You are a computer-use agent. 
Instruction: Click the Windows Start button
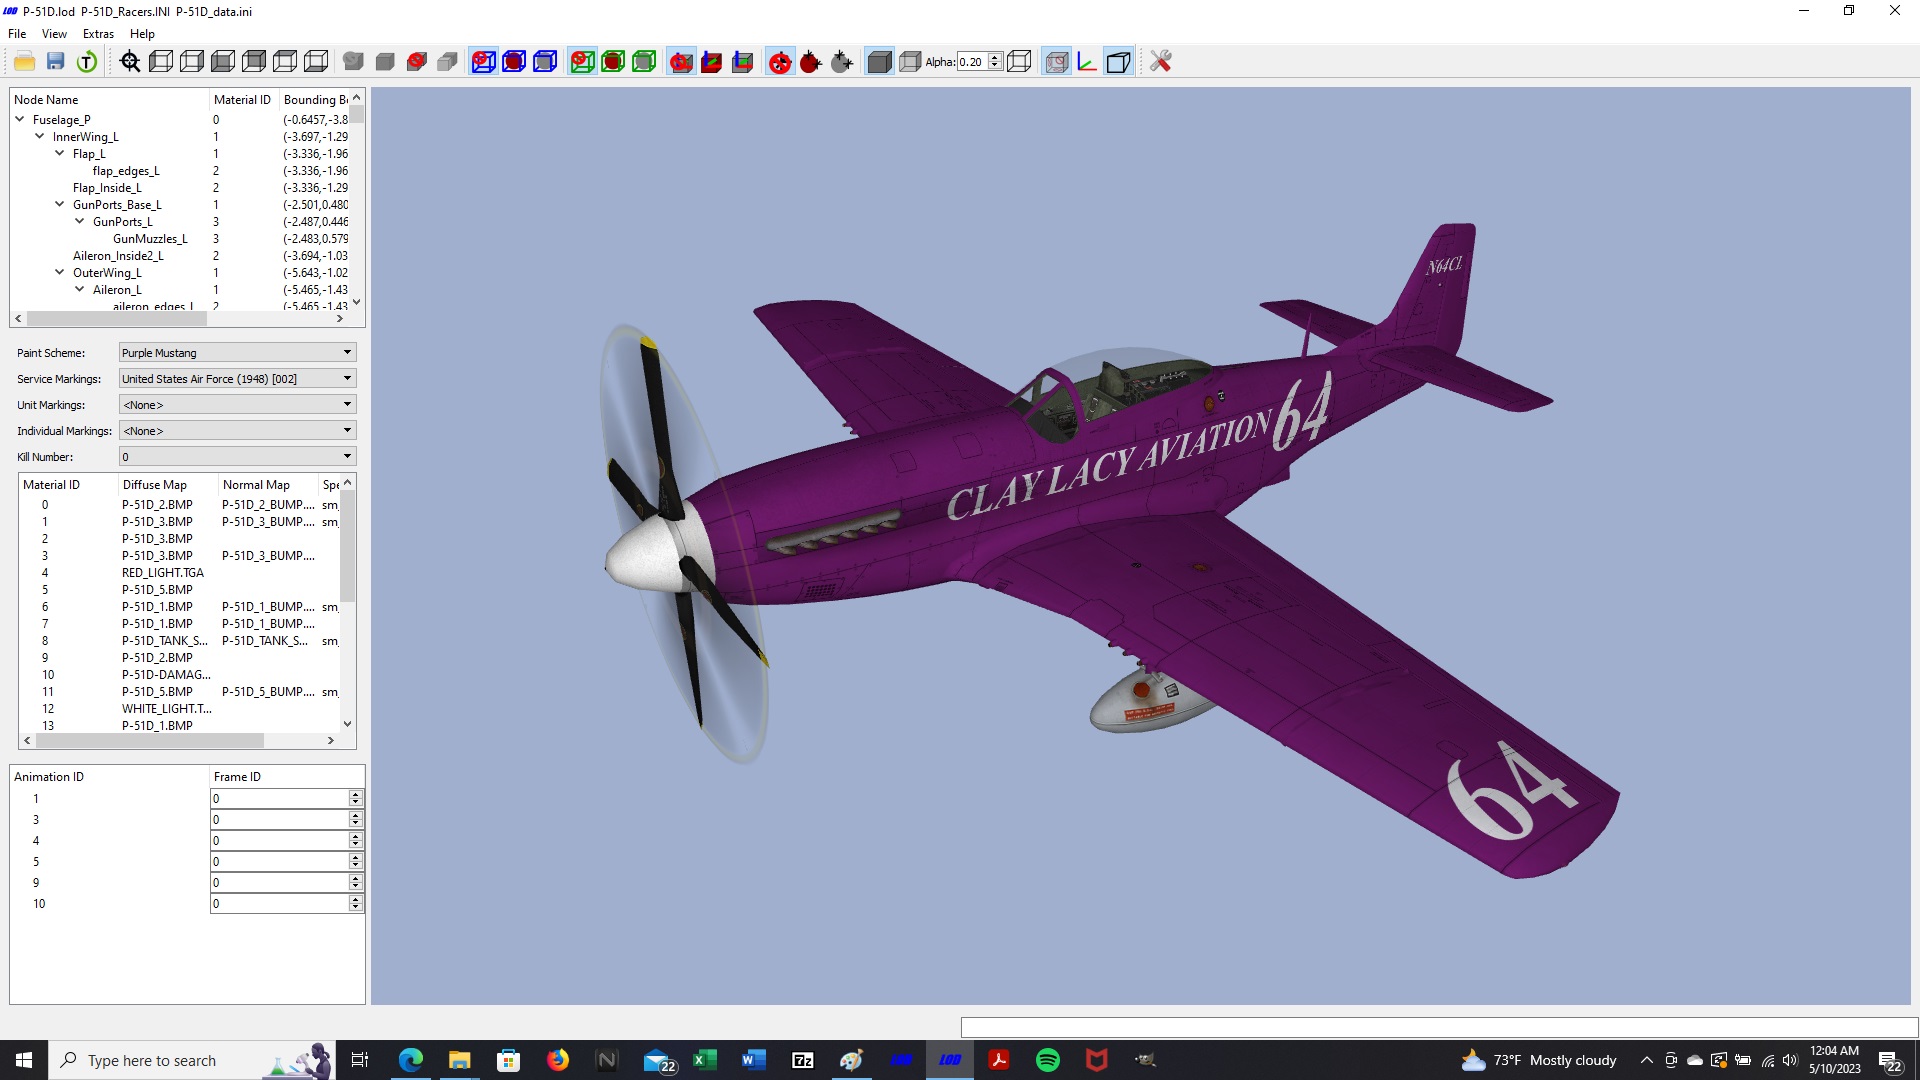click(24, 1060)
